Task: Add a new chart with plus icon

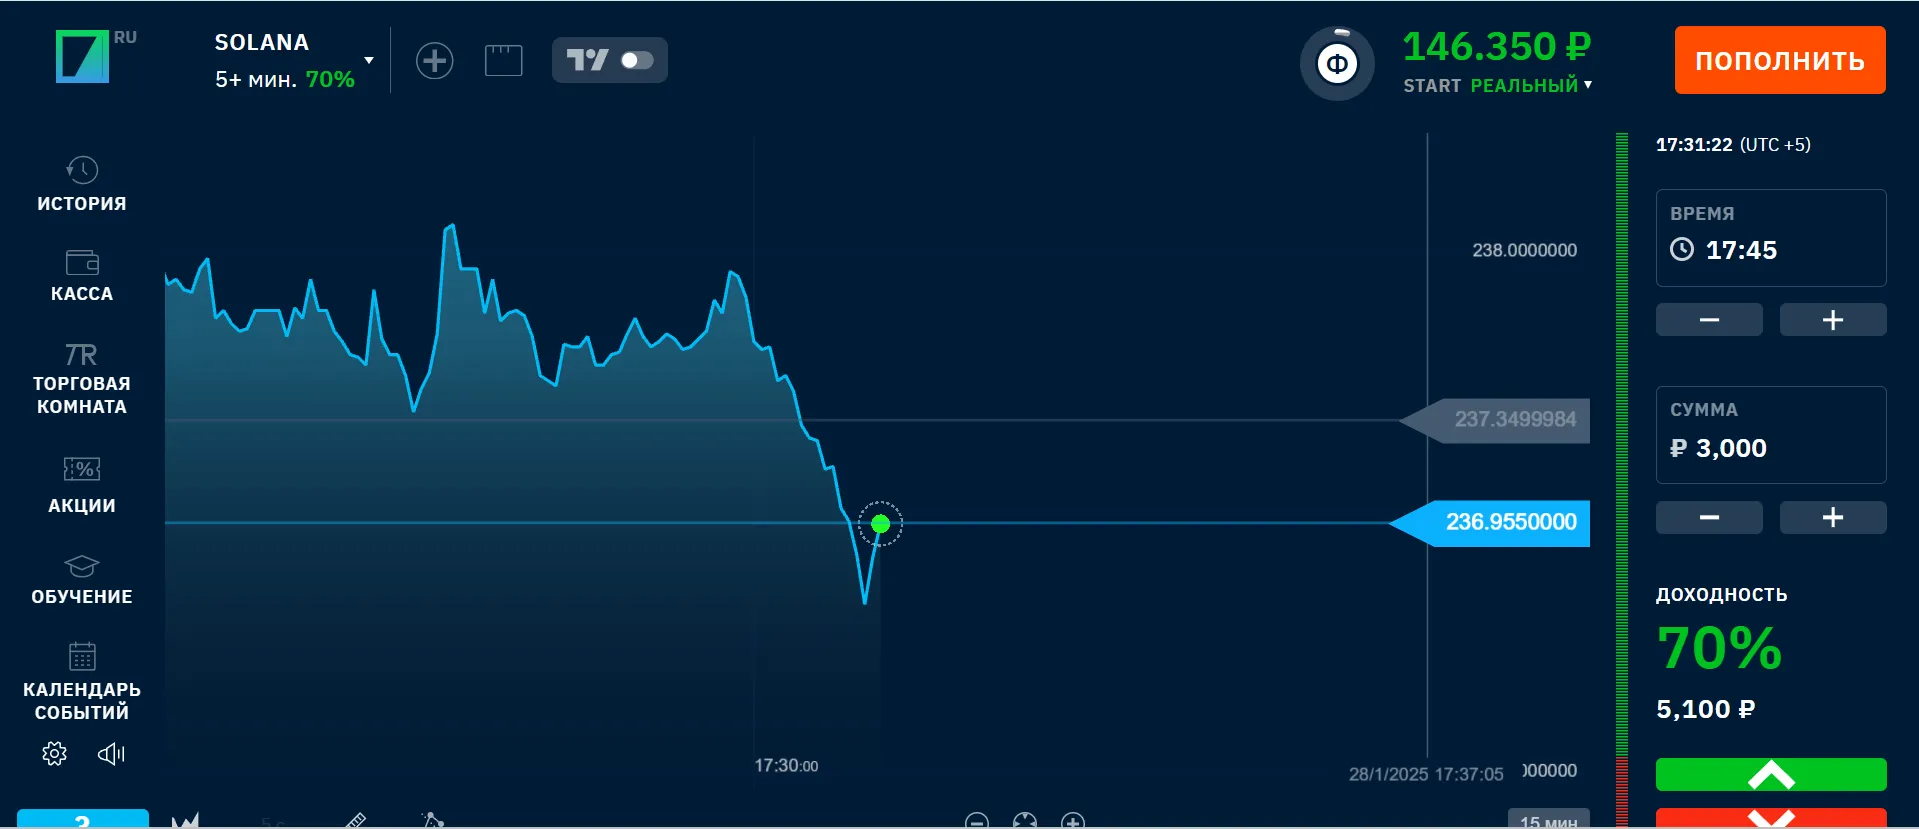Action: click(434, 61)
